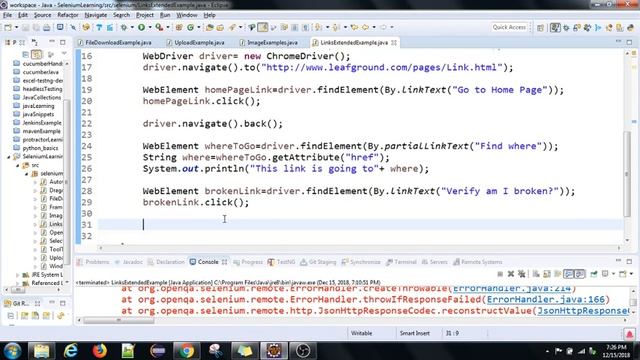Viewport: 640px width, 360px height.
Task: Click the Quick Access search field
Action: tap(509, 27)
